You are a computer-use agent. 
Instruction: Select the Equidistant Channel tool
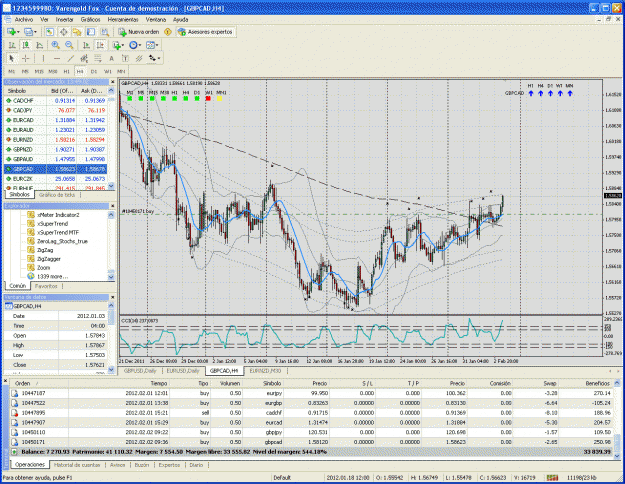point(84,58)
